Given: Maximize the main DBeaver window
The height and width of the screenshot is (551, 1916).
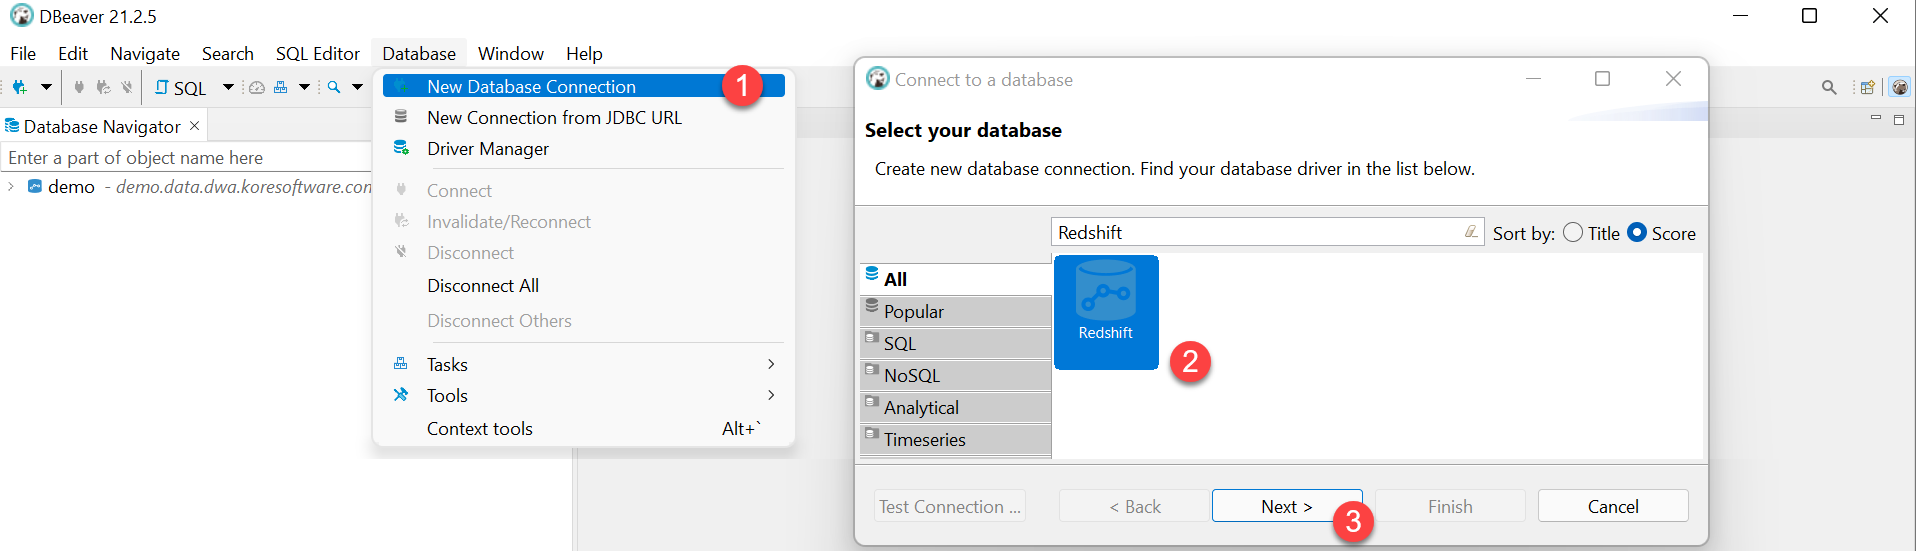Looking at the screenshot, I should (x=1809, y=16).
